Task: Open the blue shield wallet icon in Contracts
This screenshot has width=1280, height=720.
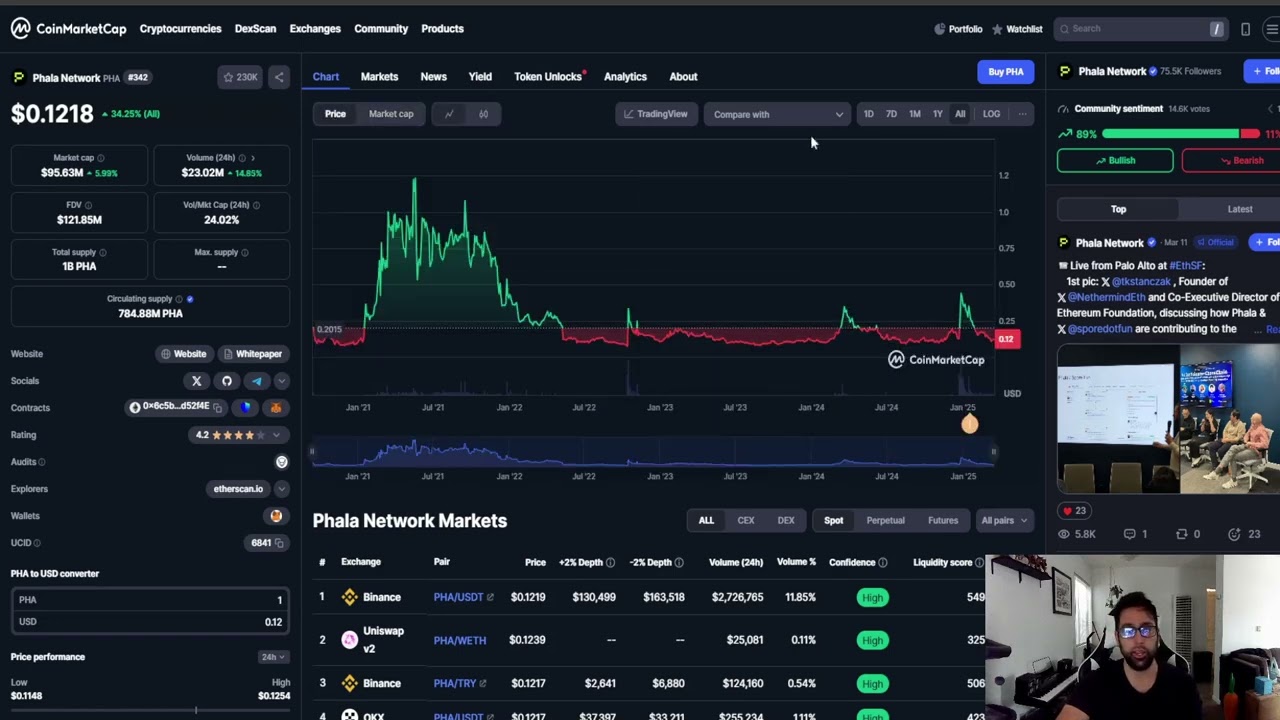Action: (x=246, y=408)
